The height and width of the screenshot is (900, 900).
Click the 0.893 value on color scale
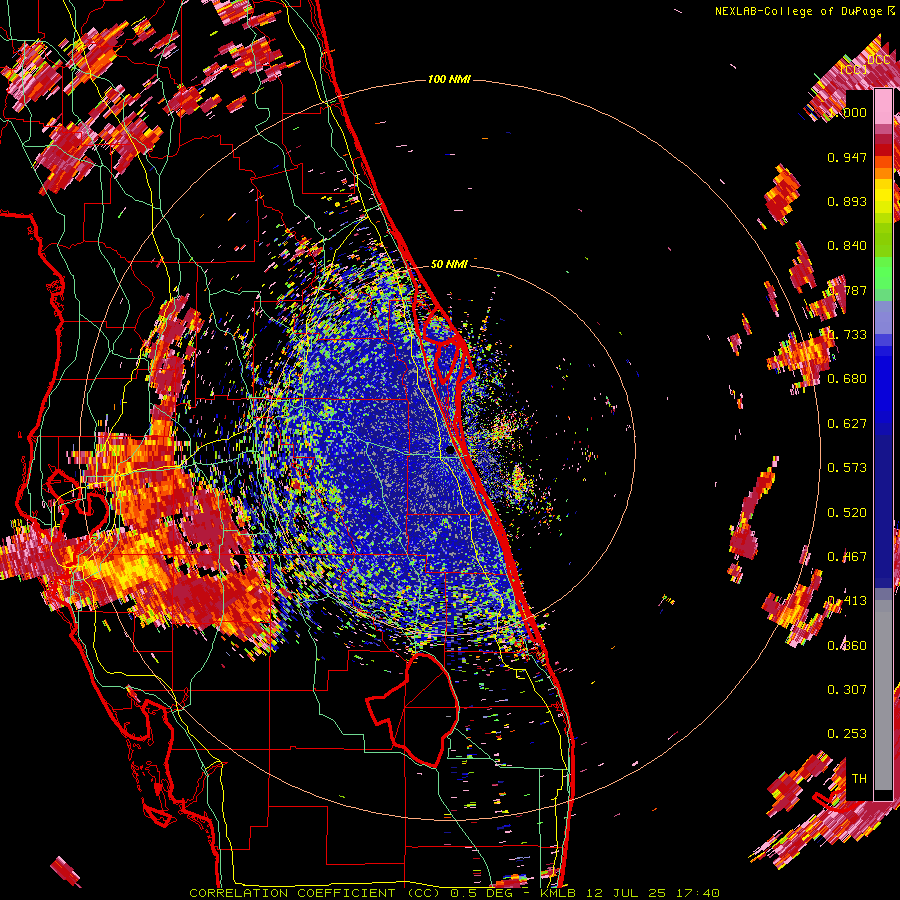point(847,201)
